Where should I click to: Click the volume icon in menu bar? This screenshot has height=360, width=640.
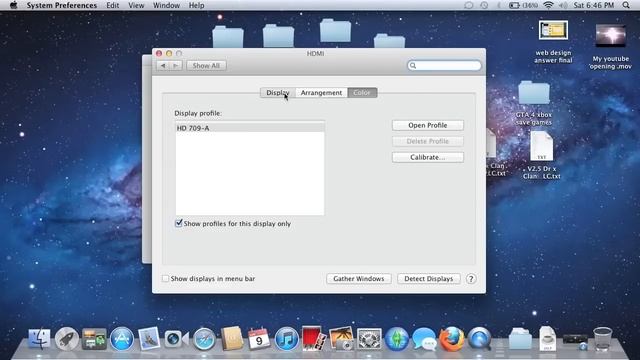pos(563,5)
